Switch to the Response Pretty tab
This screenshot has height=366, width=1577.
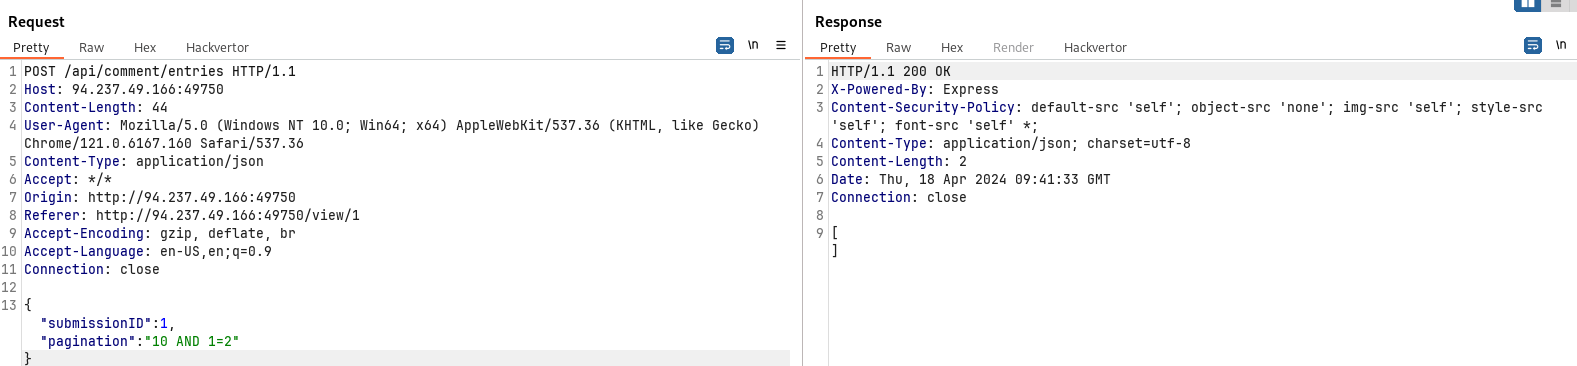[838, 47]
